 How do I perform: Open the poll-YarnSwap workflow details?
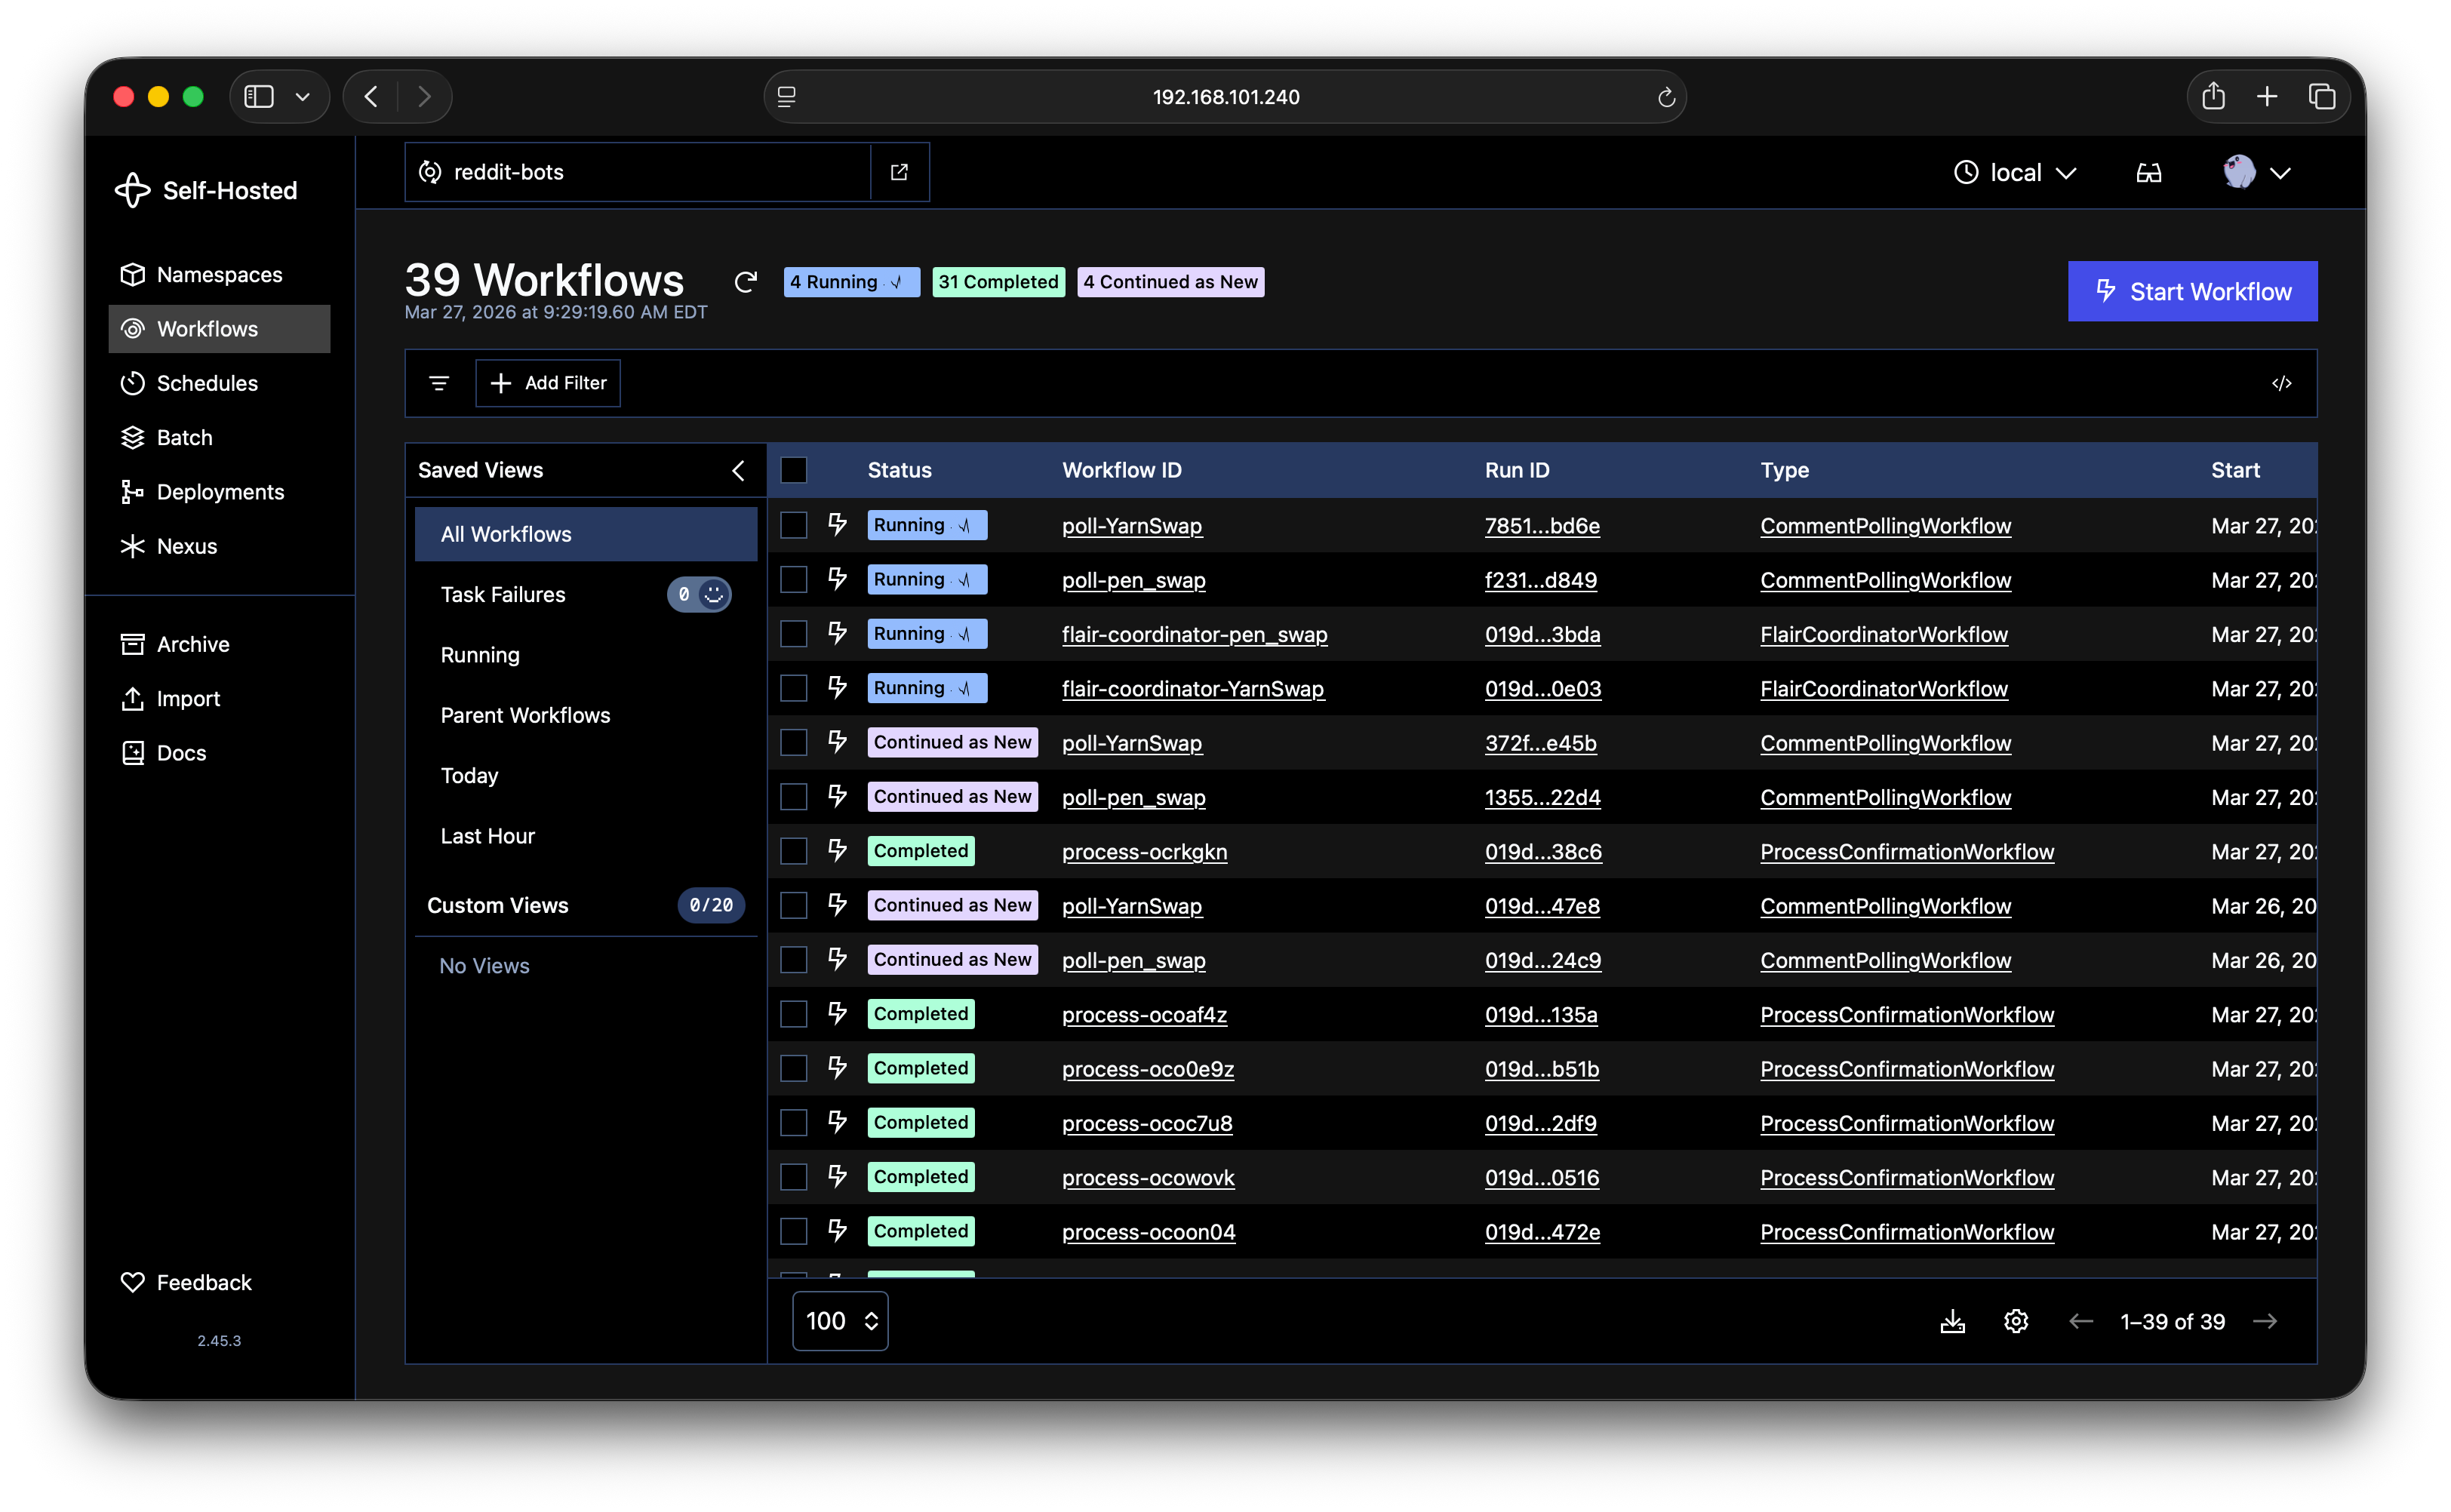1132,526
